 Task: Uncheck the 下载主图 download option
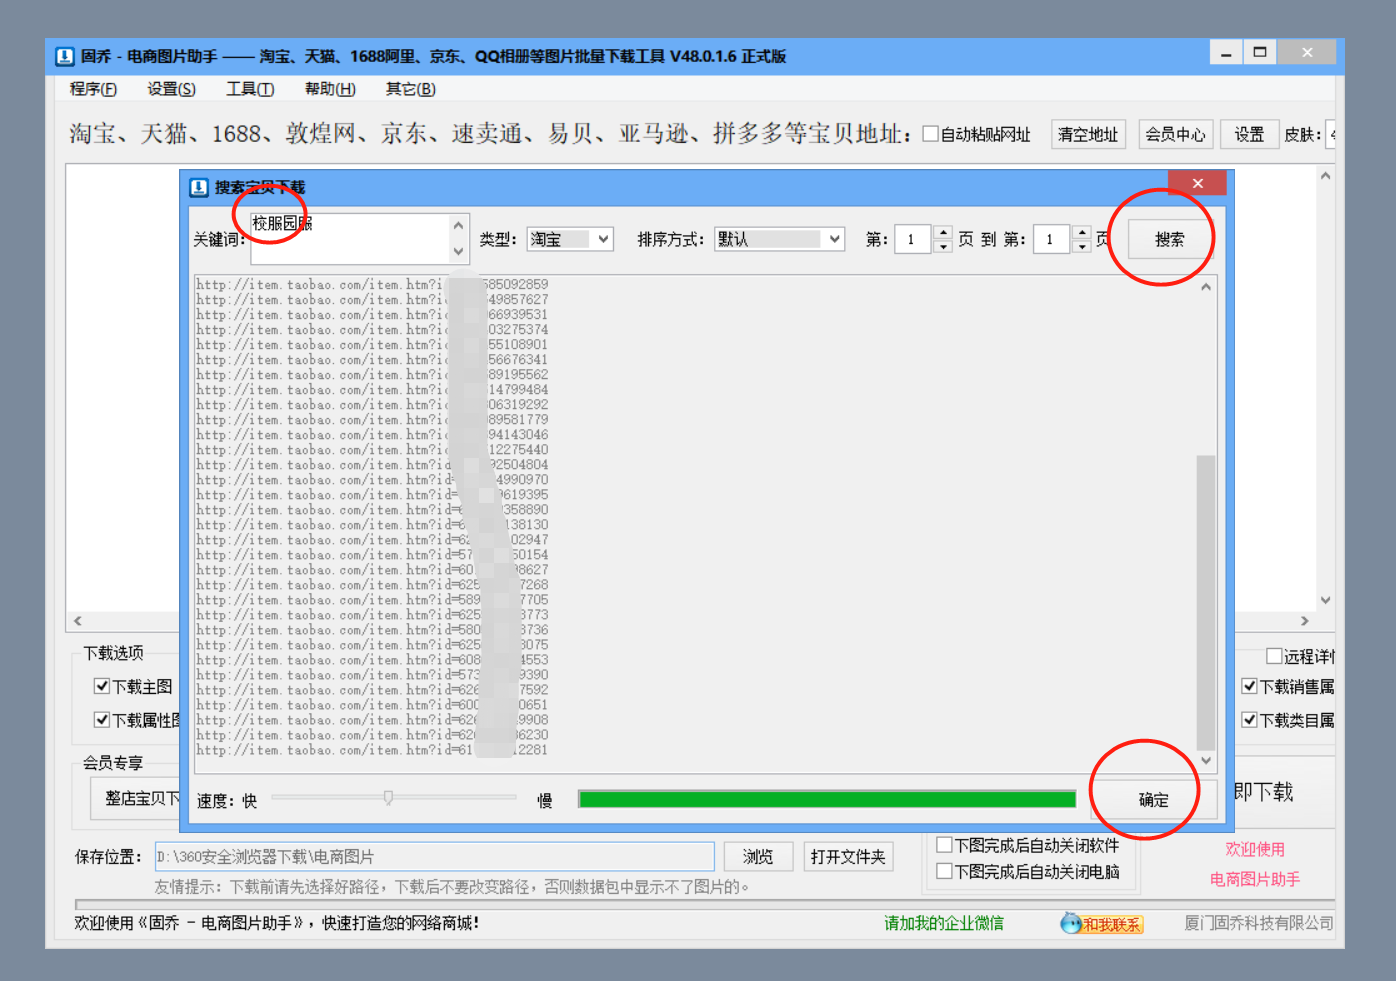pyautogui.click(x=101, y=686)
